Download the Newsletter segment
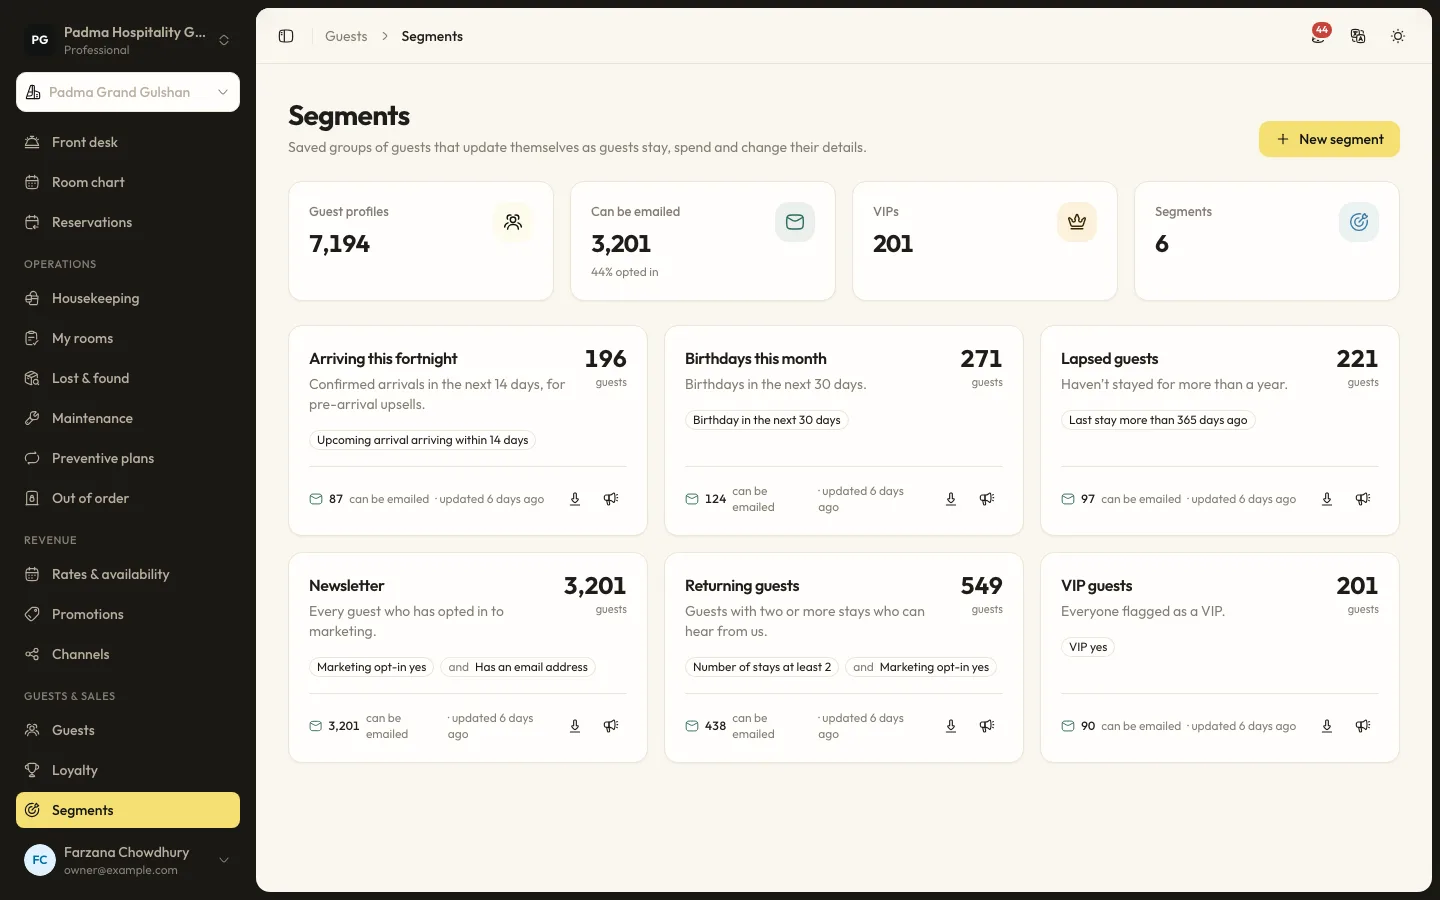The width and height of the screenshot is (1440, 900). (x=575, y=726)
